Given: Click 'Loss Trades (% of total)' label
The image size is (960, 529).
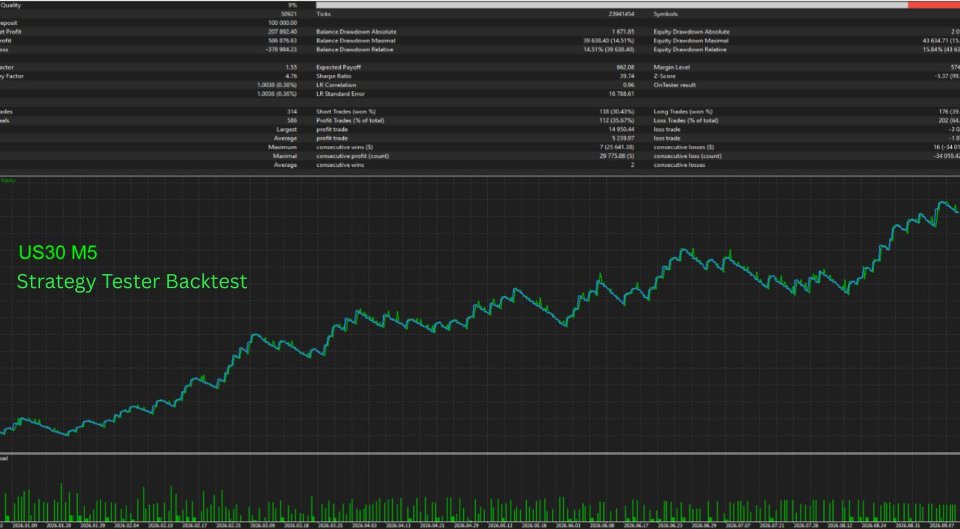Looking at the screenshot, I should coord(686,121).
